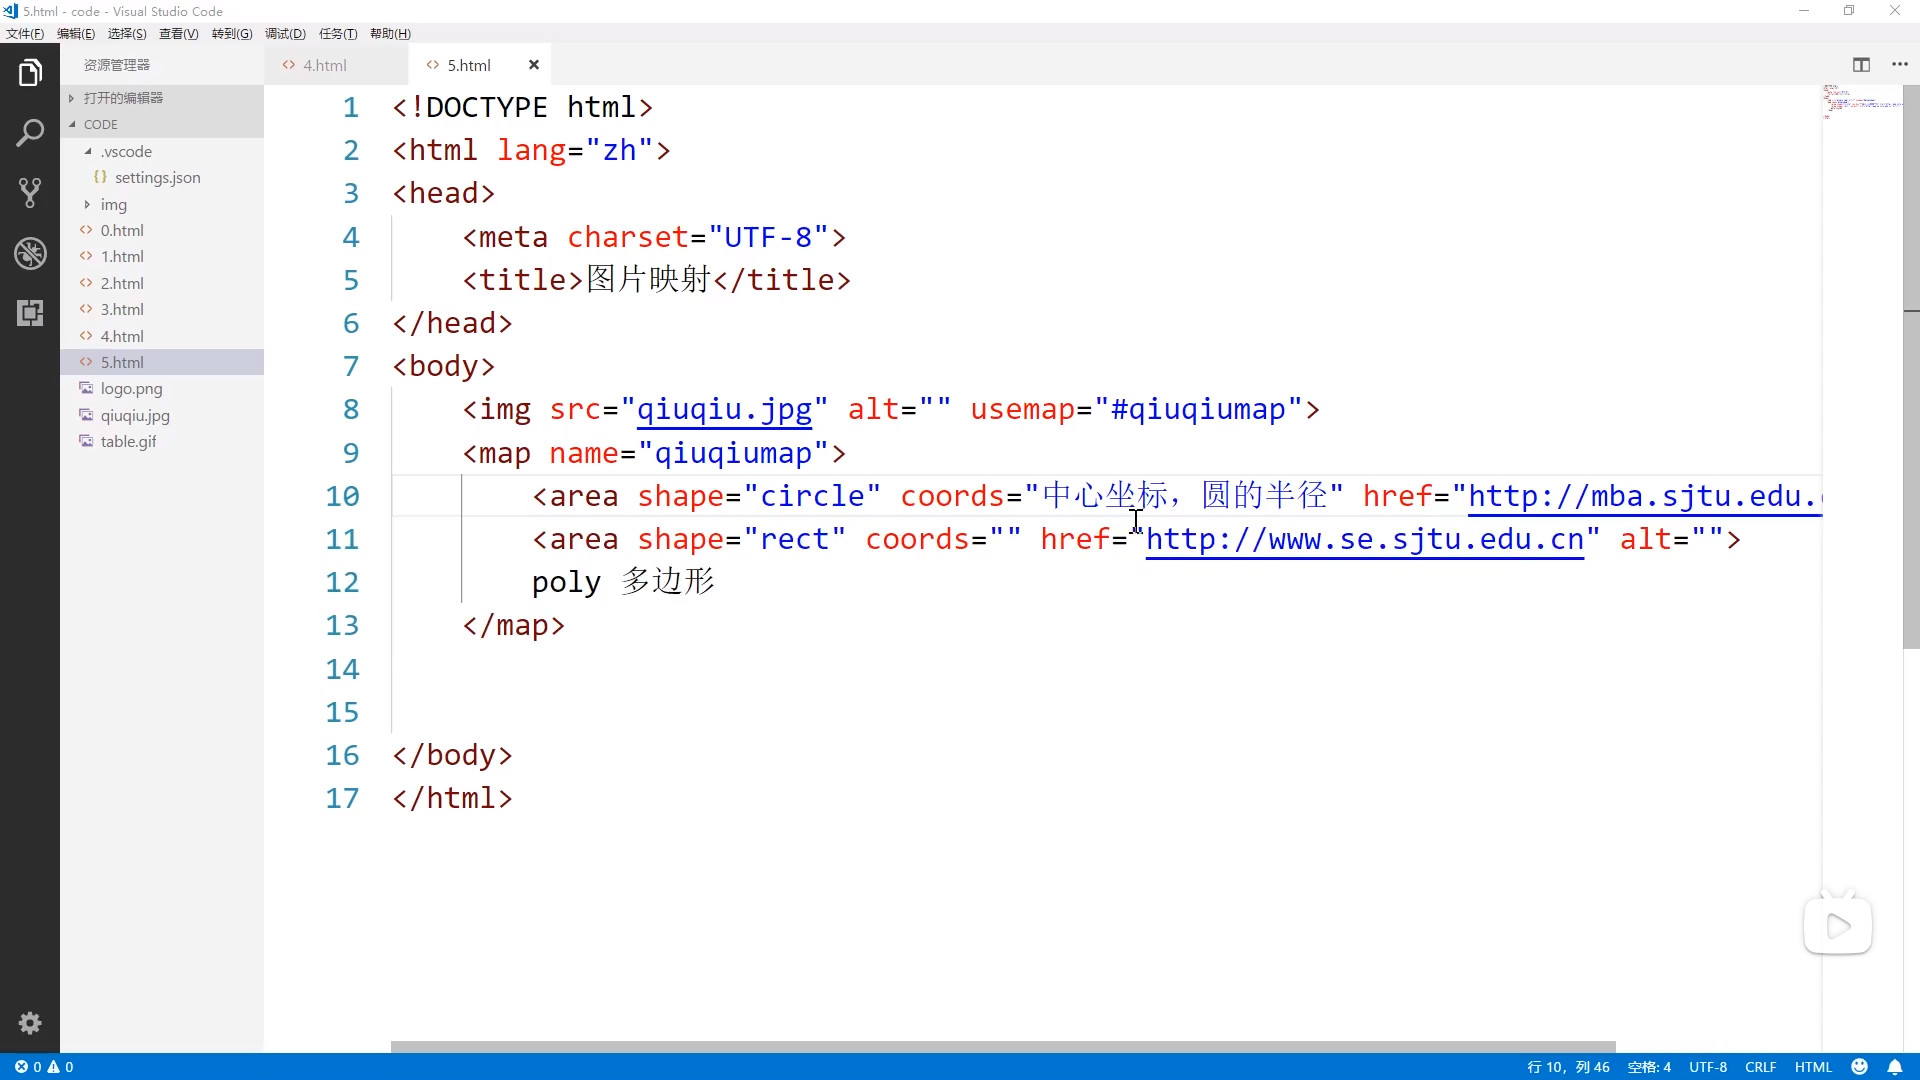This screenshot has height=1080, width=1920.
Task: Close the 5.html tab
Action: click(x=534, y=65)
